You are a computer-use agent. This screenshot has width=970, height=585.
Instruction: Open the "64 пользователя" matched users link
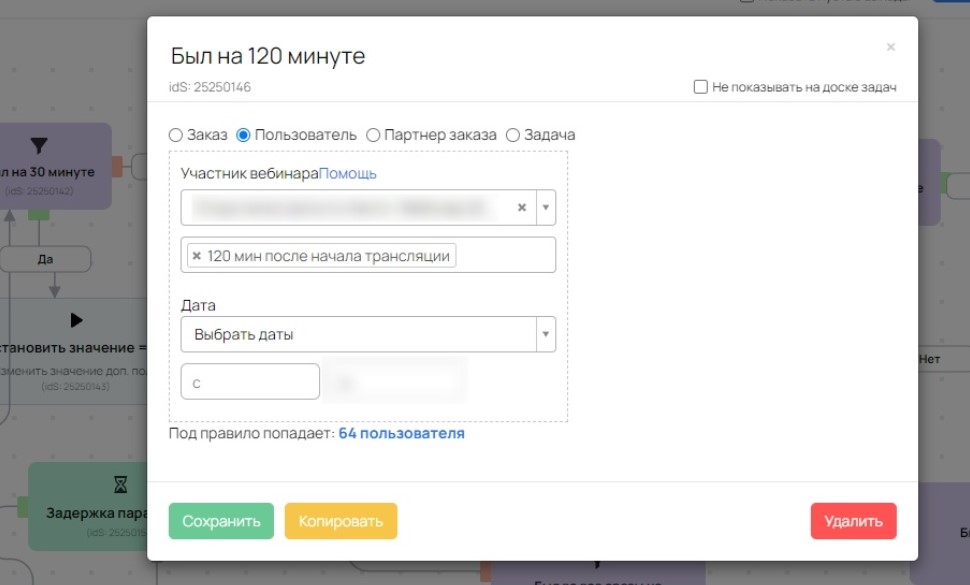click(401, 434)
